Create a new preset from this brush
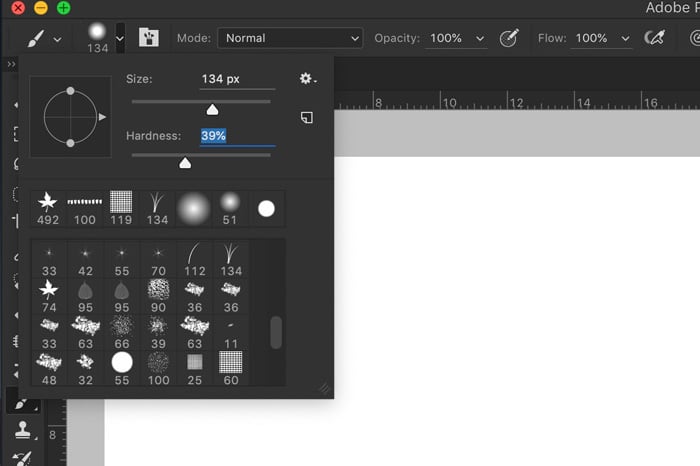Screen dimensions: 700x466 tap(307, 117)
